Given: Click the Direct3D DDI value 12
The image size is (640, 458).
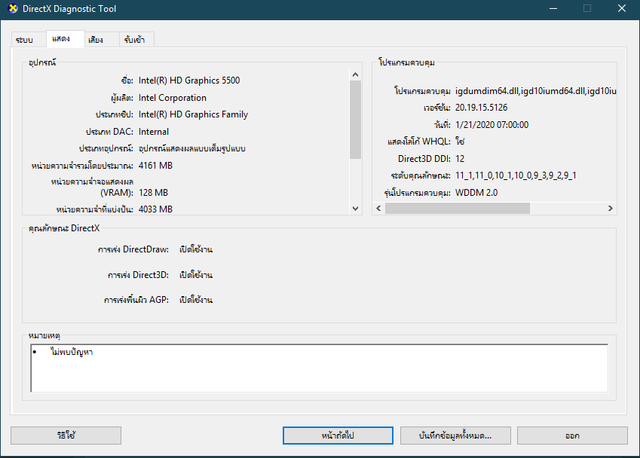Looking at the screenshot, I should click(x=460, y=159).
